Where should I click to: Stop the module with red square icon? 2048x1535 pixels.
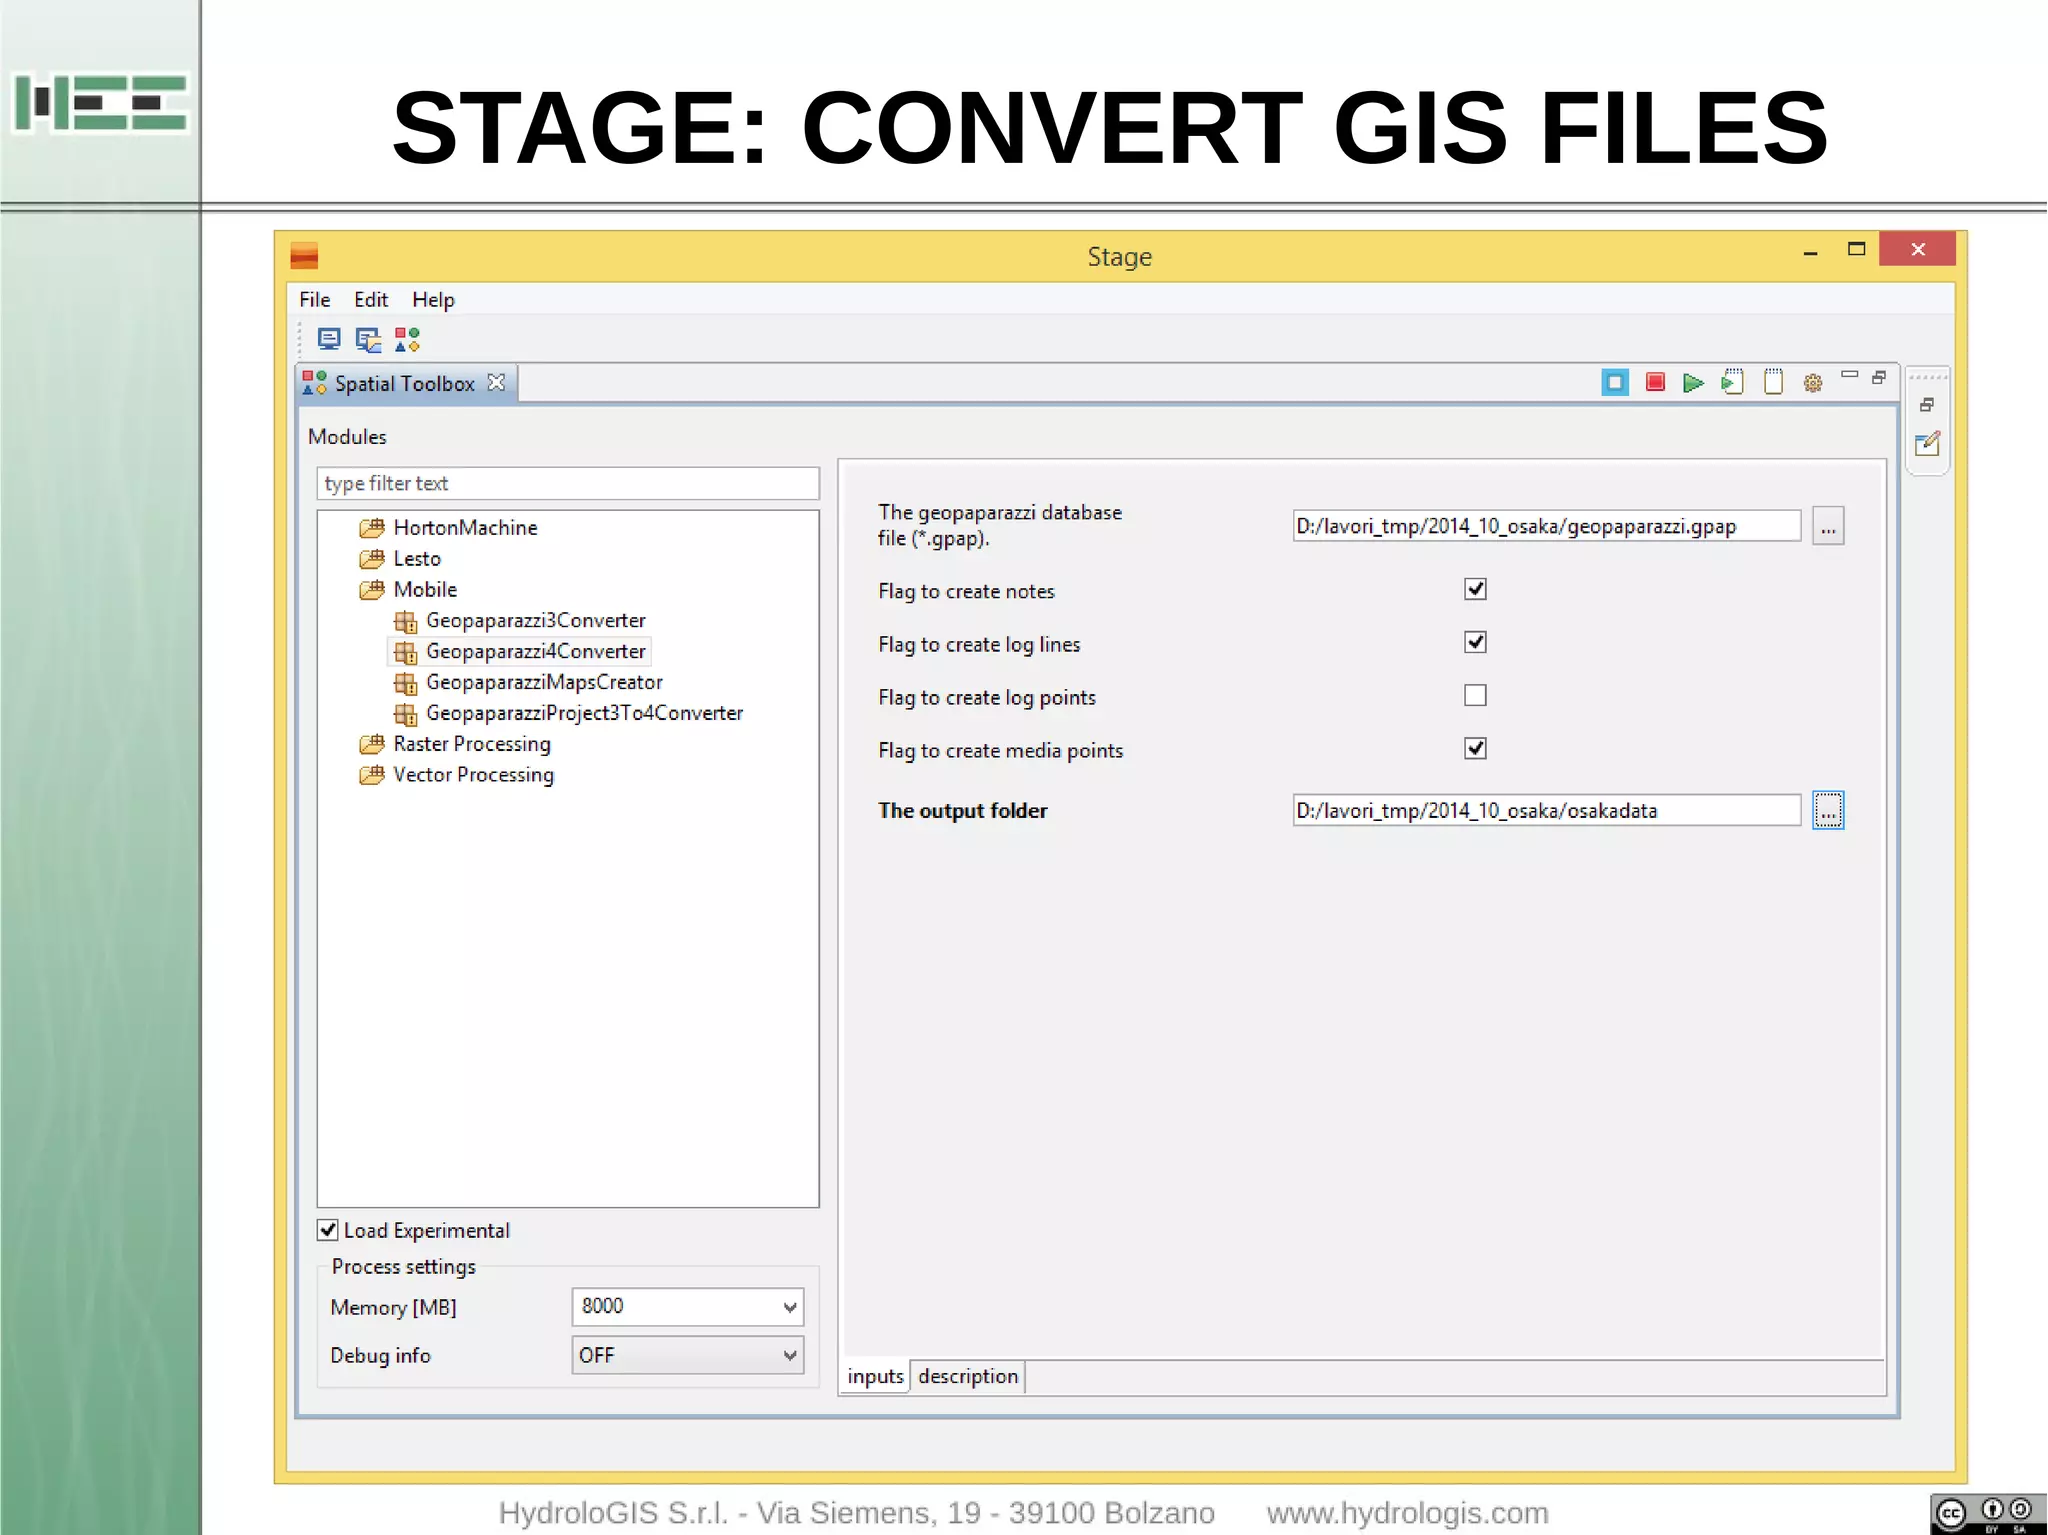(x=1655, y=382)
